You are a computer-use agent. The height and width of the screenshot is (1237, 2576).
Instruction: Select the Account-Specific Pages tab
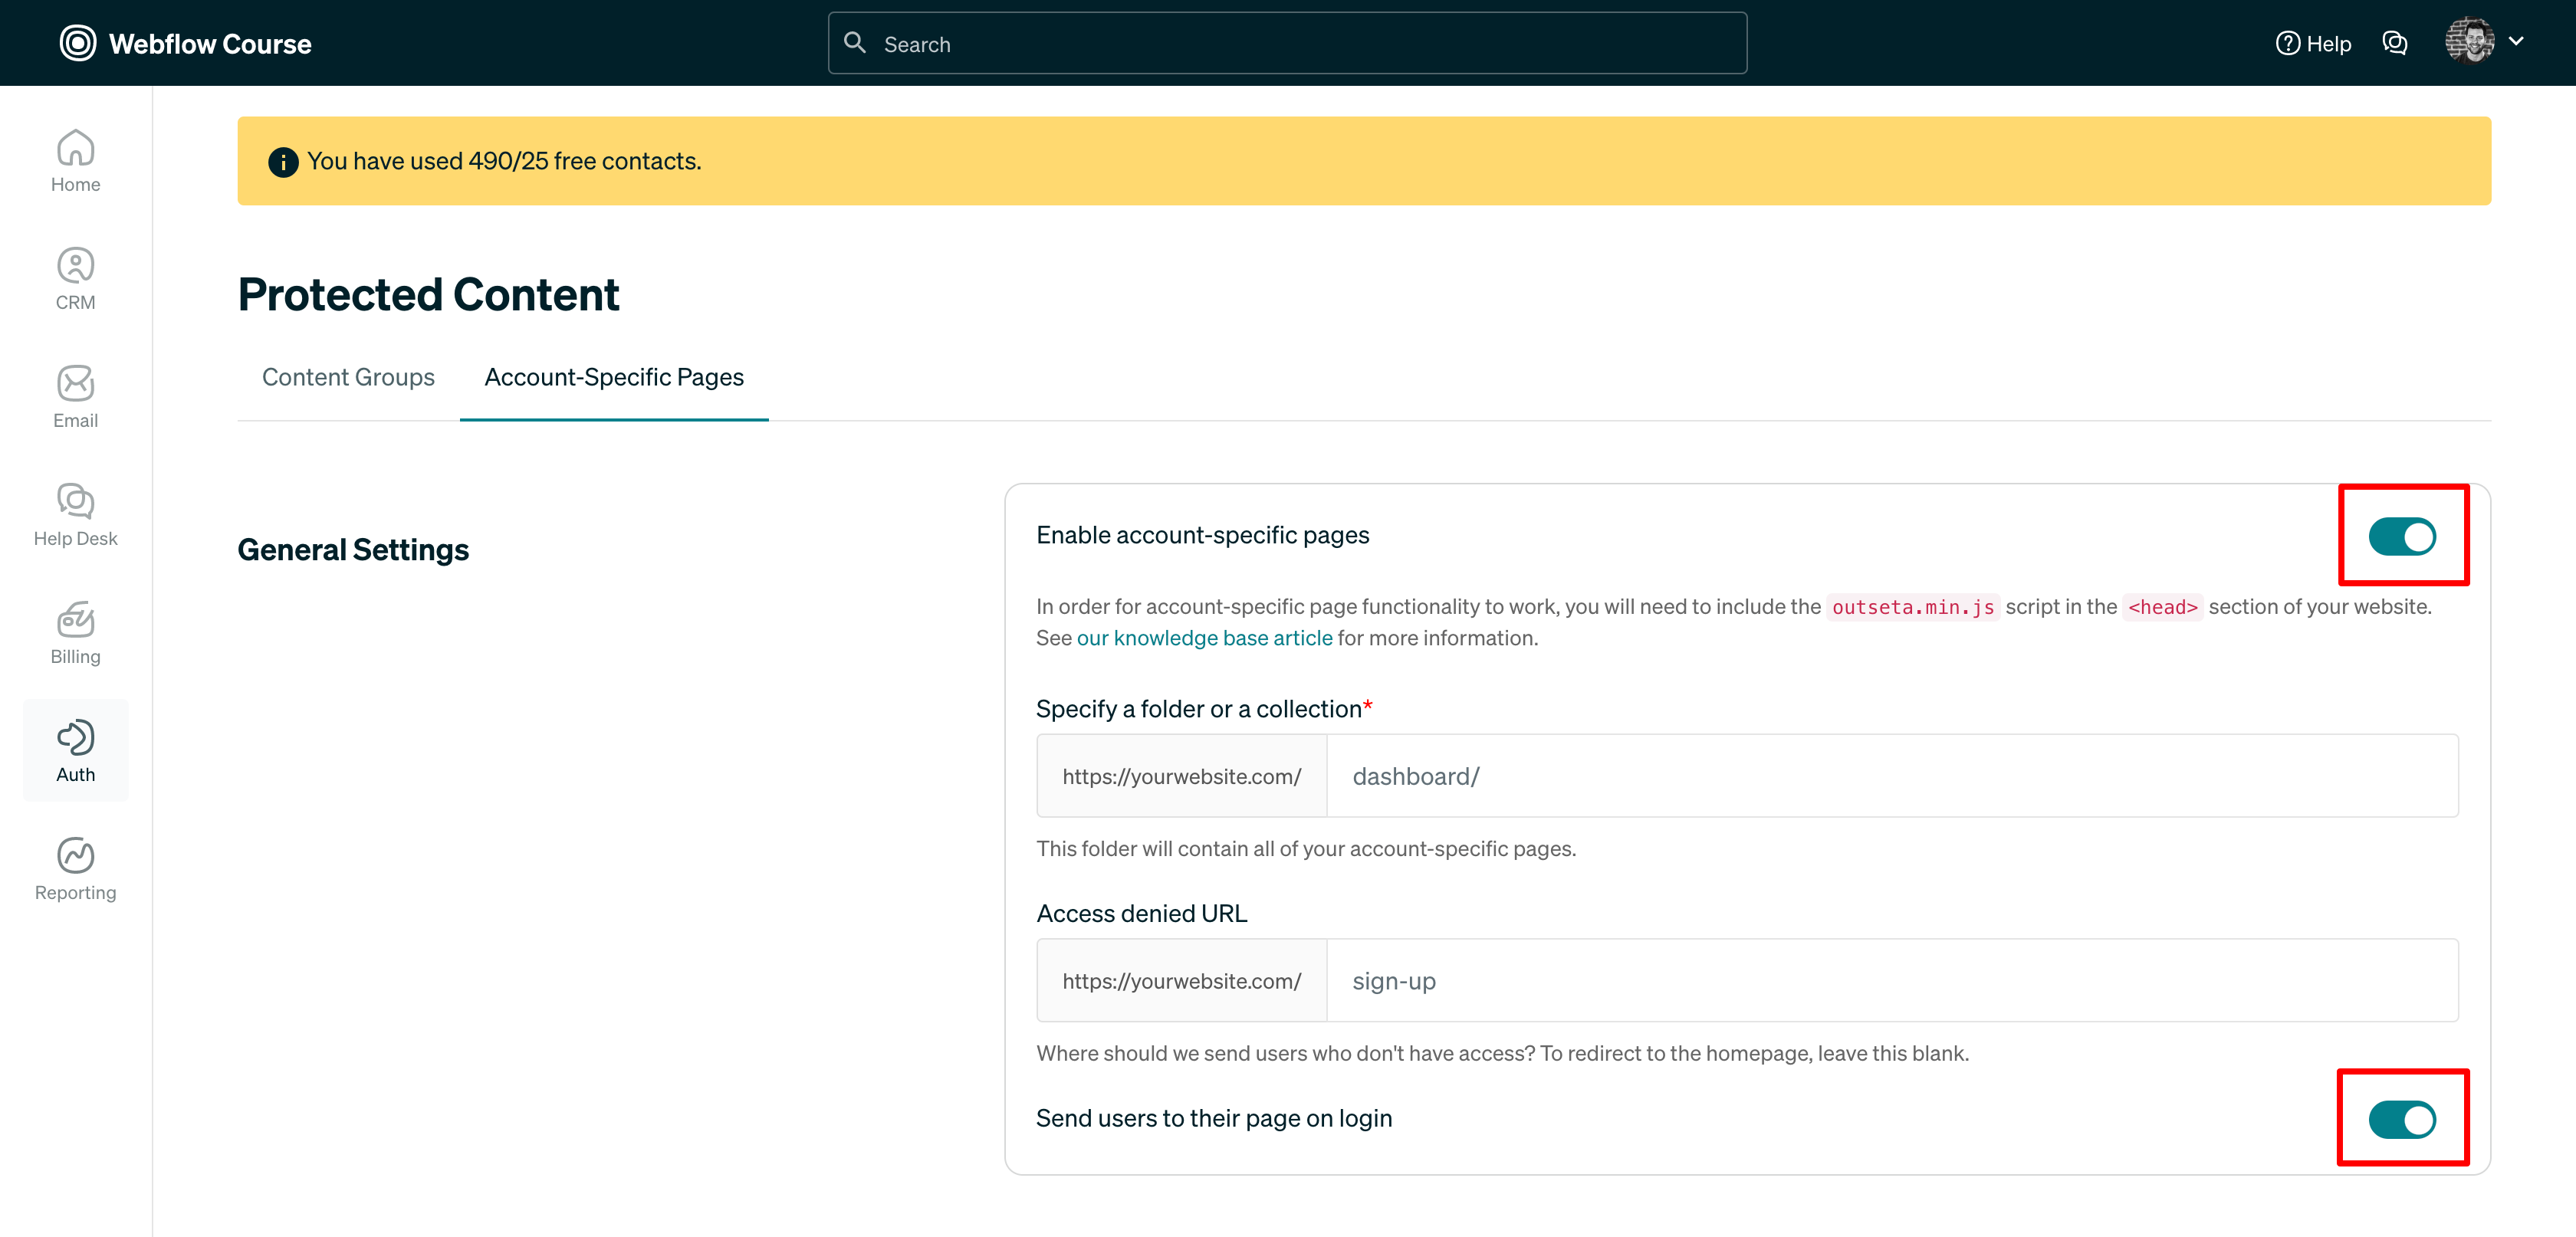tap(614, 377)
